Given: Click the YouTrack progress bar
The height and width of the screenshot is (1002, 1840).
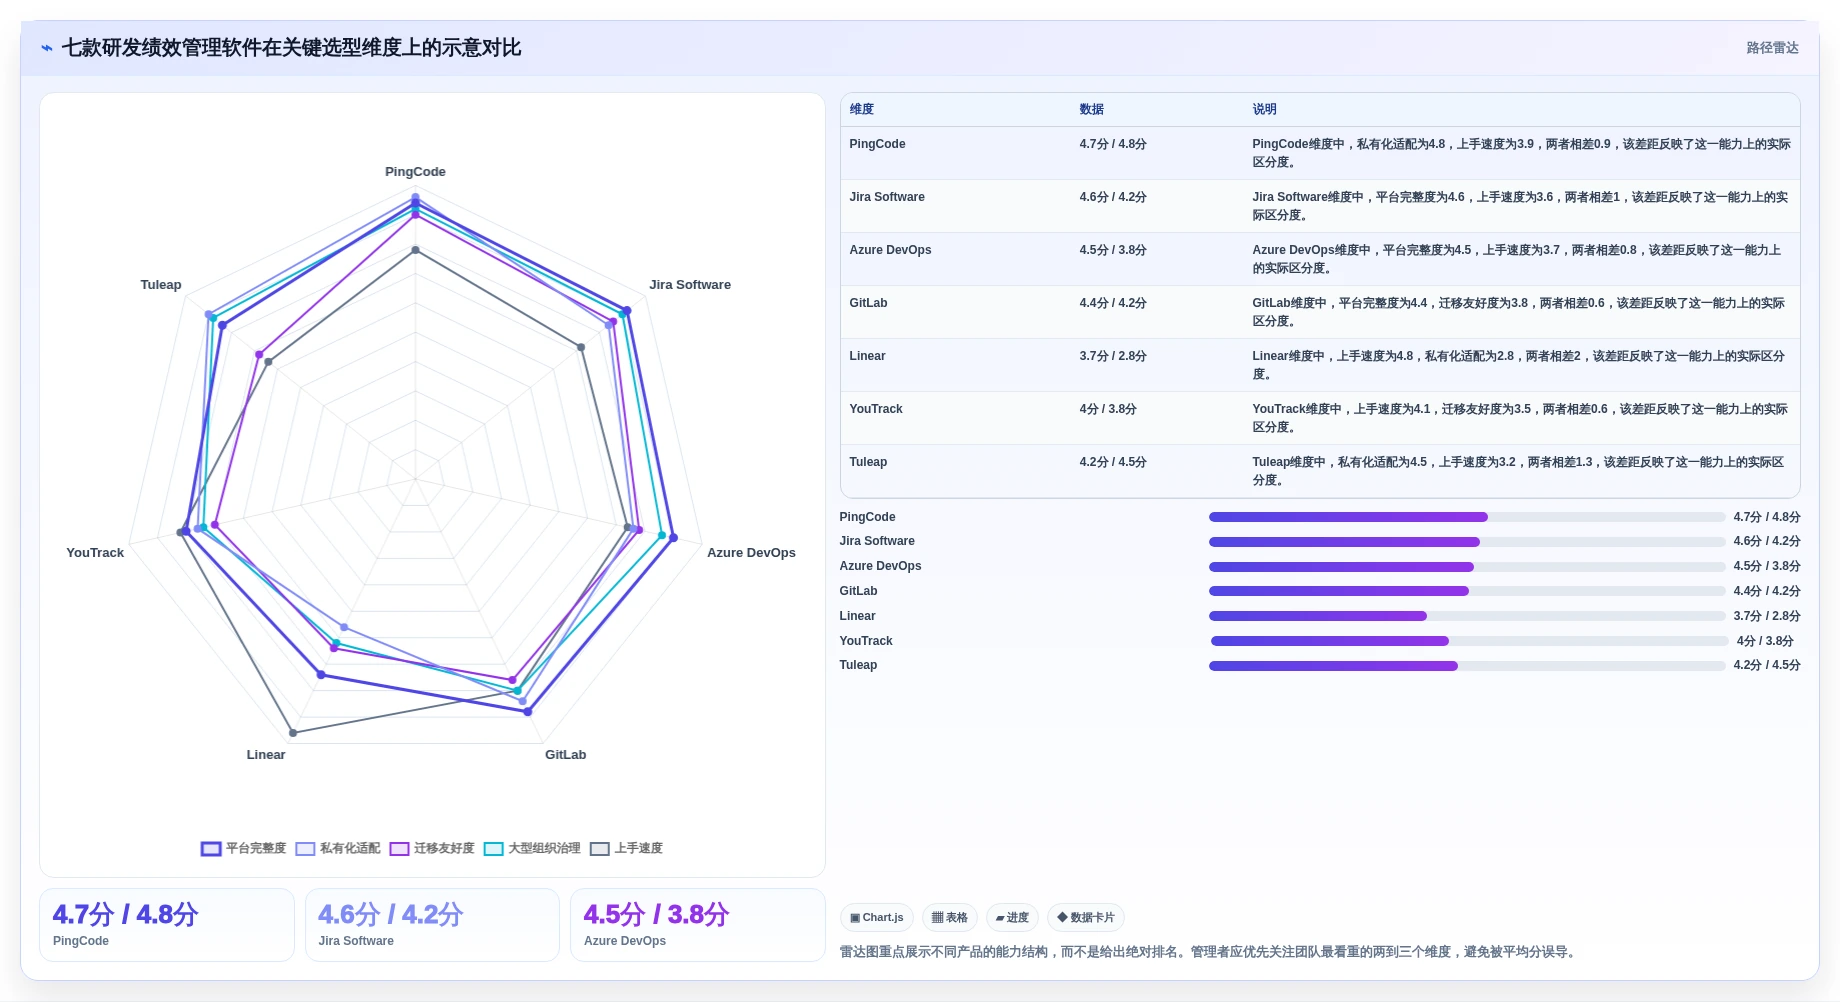Looking at the screenshot, I should tap(1469, 641).
